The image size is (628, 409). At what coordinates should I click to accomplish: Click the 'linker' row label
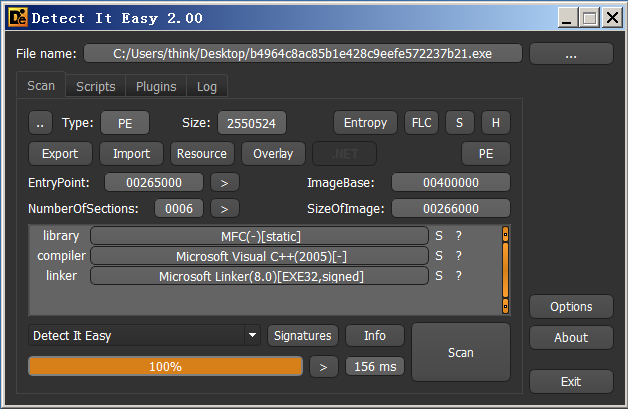tap(61, 276)
